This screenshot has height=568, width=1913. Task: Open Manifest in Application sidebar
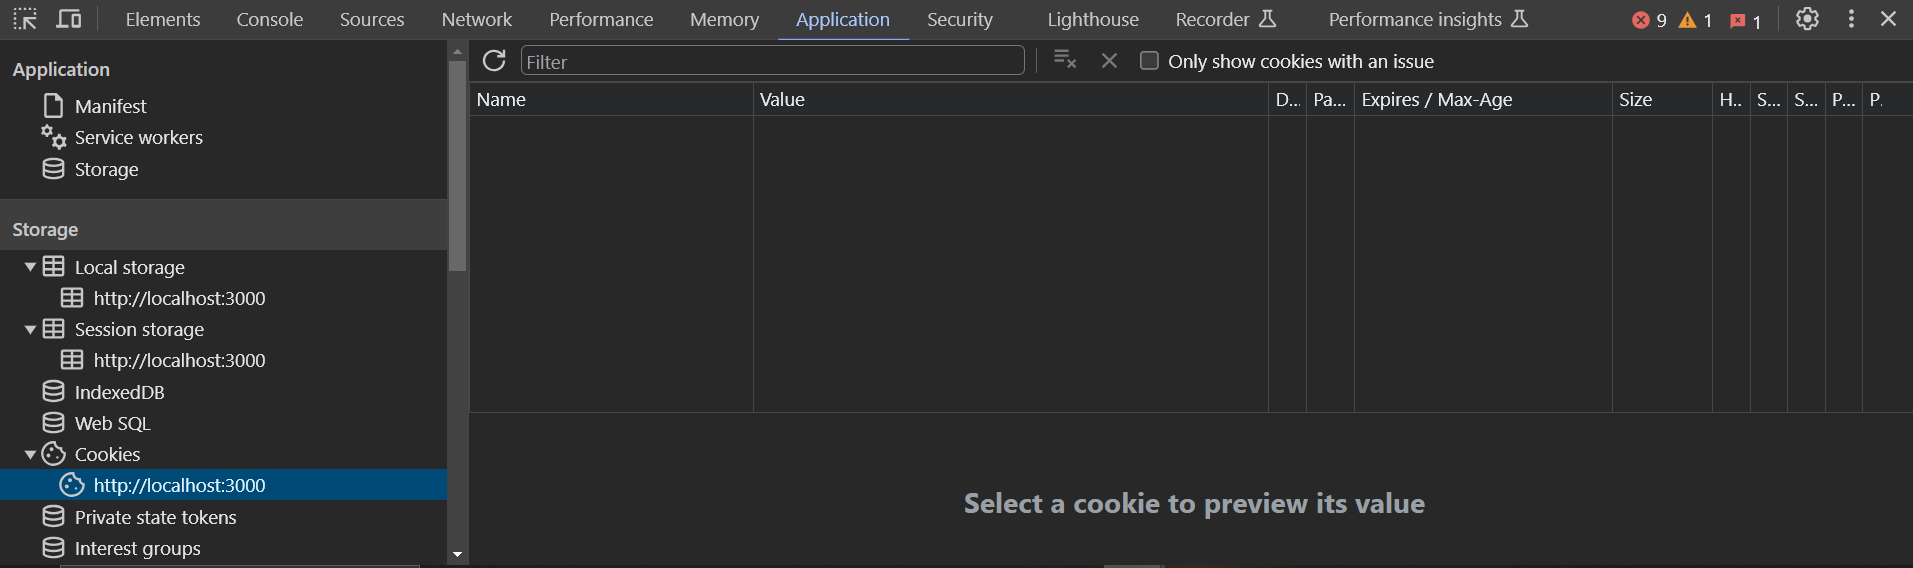click(110, 106)
